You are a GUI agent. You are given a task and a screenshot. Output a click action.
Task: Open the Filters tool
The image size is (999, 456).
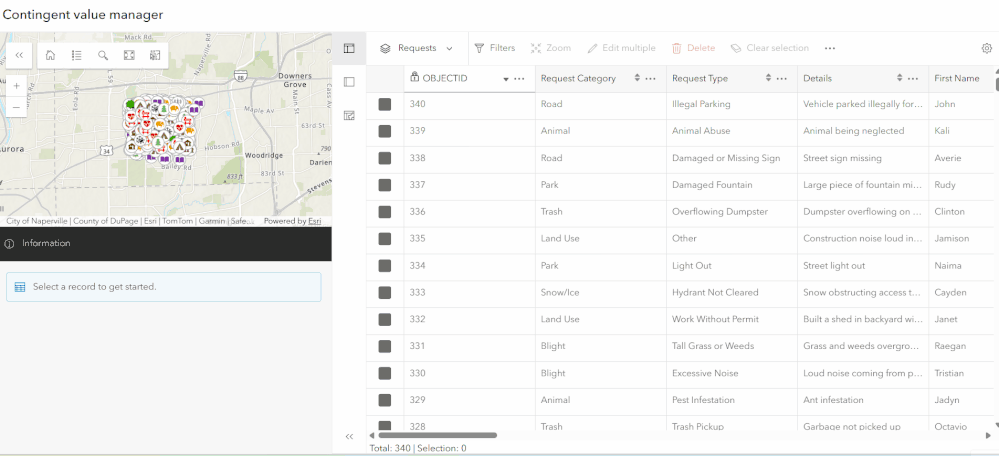coord(495,48)
